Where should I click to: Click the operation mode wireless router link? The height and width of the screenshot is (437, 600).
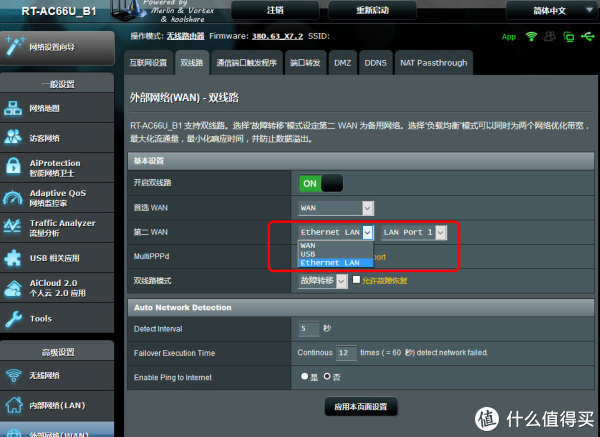[185, 36]
